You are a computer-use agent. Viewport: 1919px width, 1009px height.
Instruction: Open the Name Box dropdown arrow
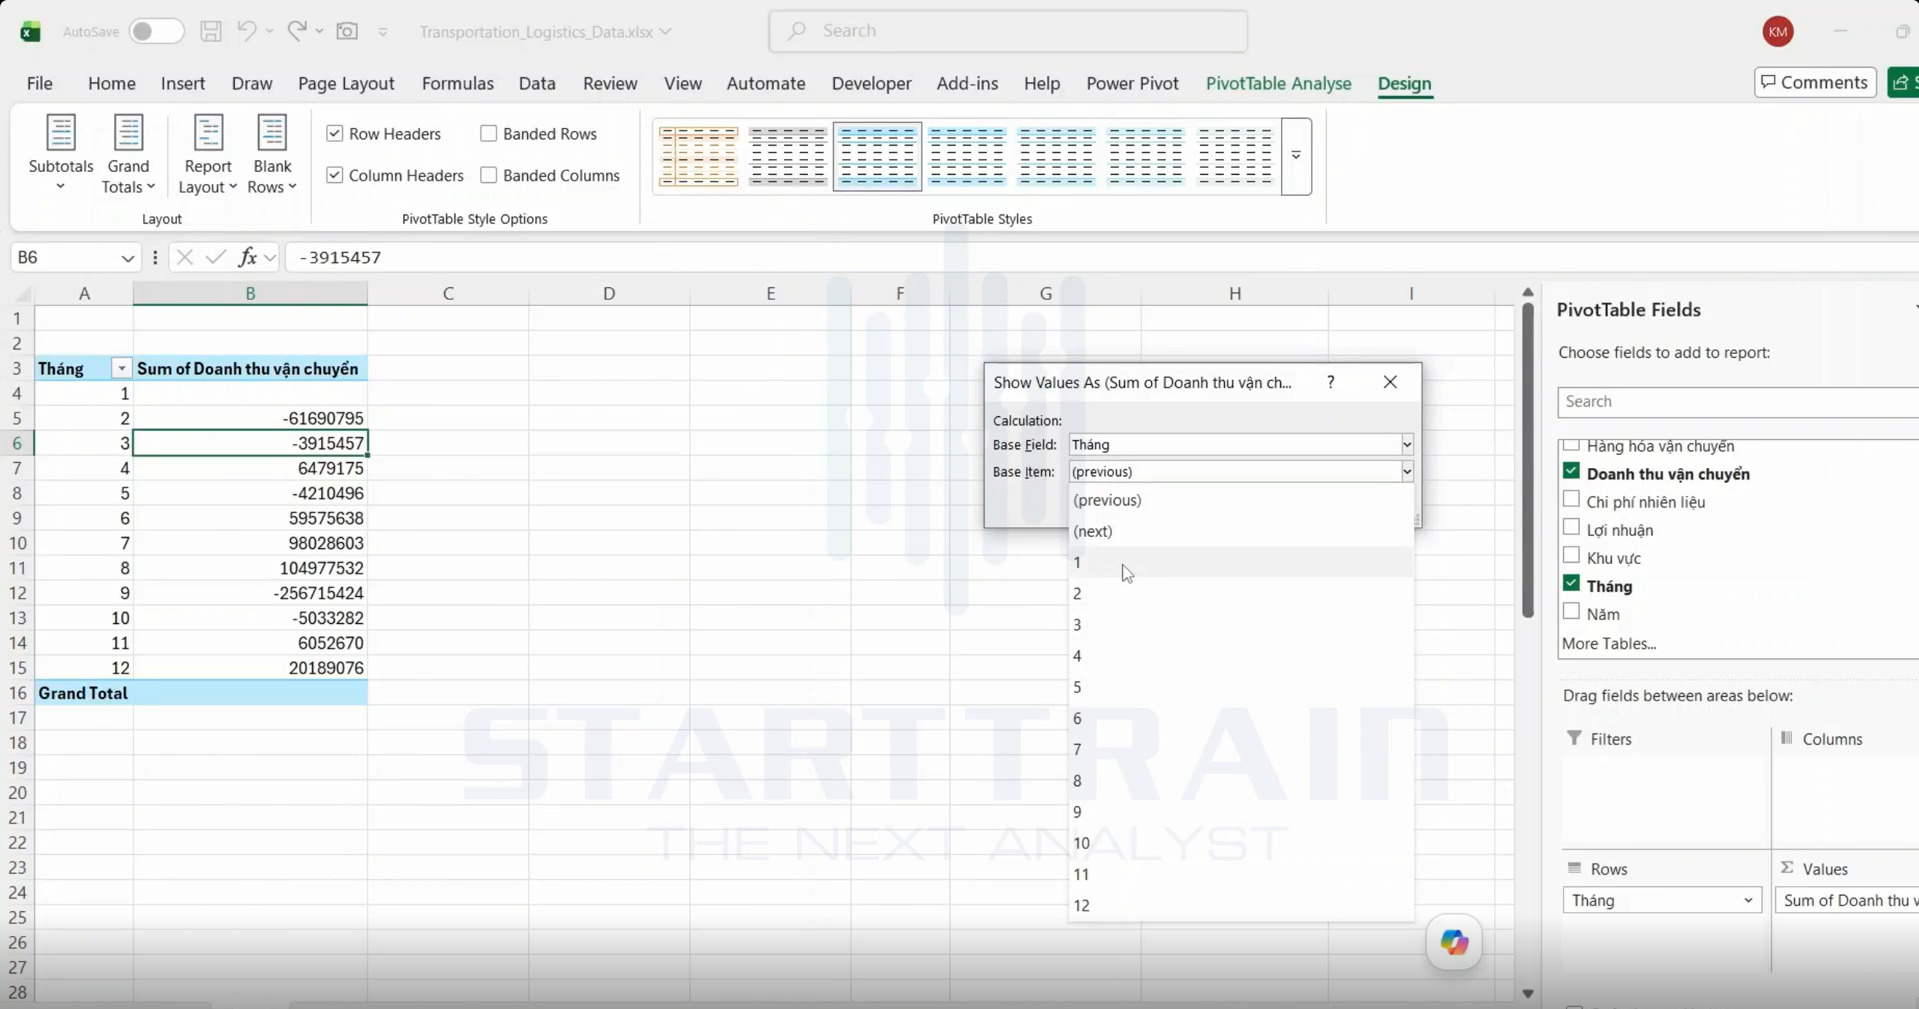point(127,258)
